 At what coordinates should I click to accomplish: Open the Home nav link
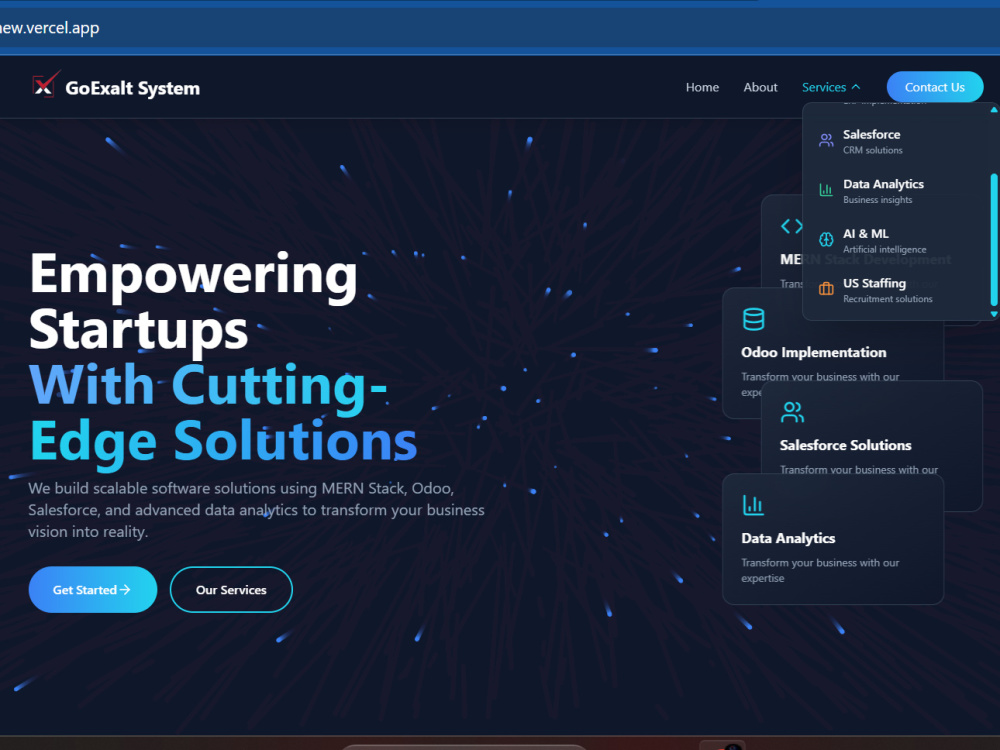coord(702,87)
